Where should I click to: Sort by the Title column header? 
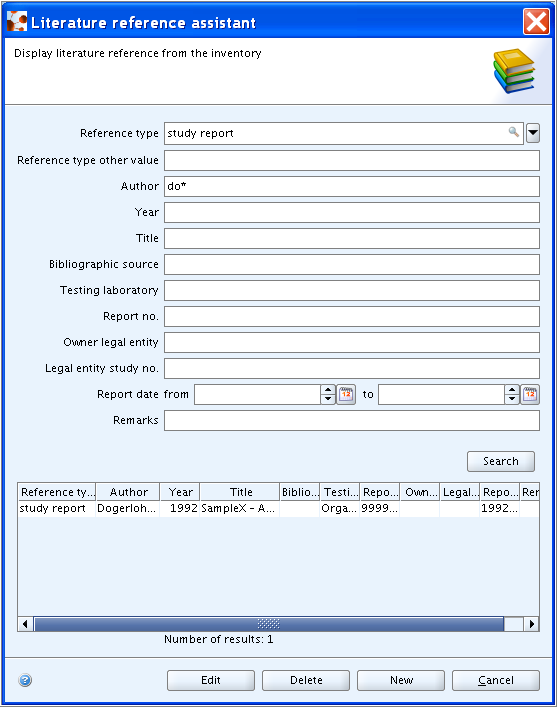click(240, 492)
